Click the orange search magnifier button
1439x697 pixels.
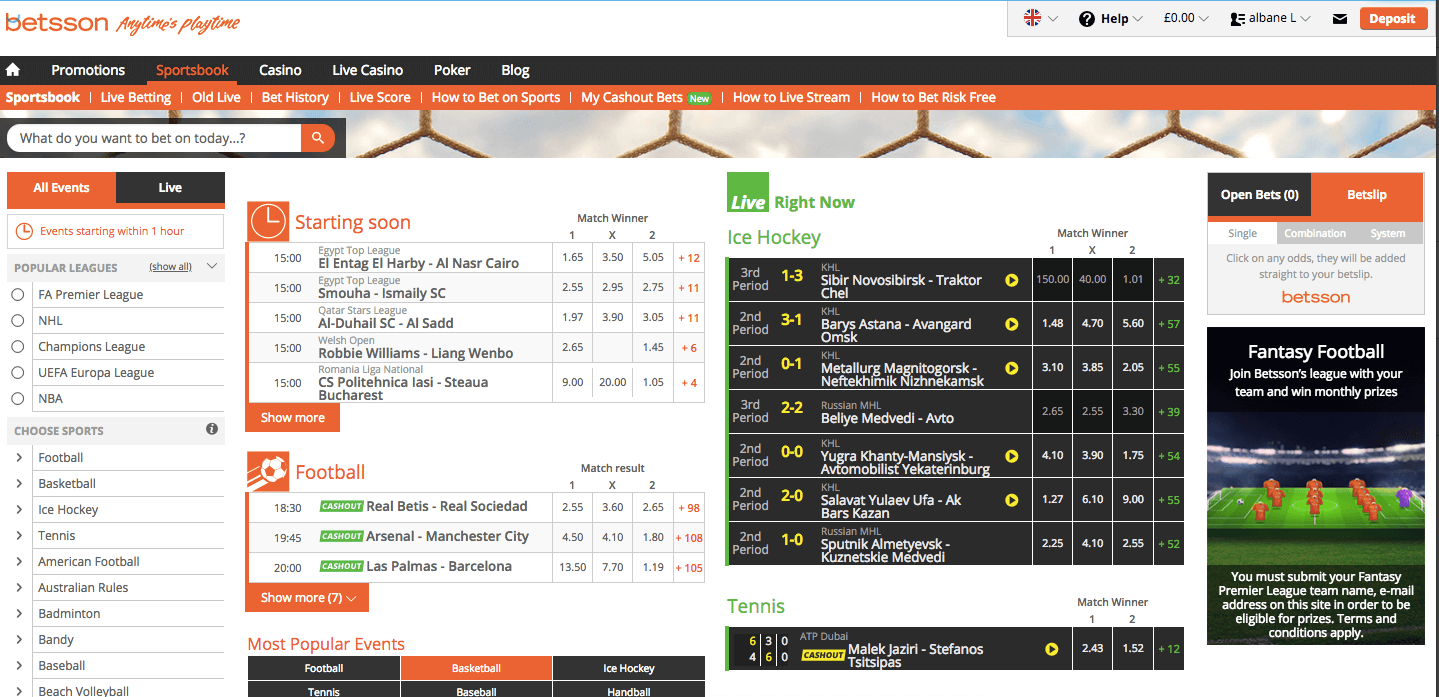tap(318, 138)
